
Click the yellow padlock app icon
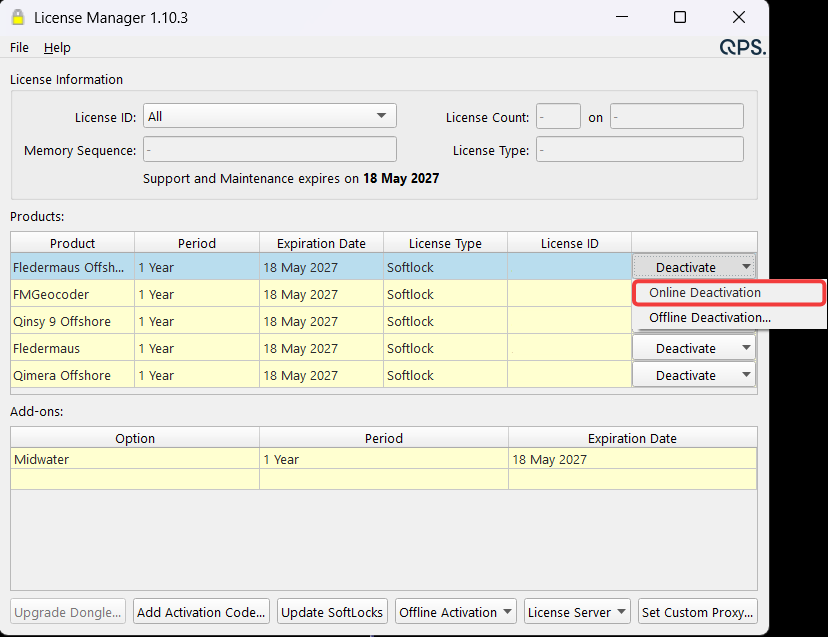pyautogui.click(x=17, y=17)
